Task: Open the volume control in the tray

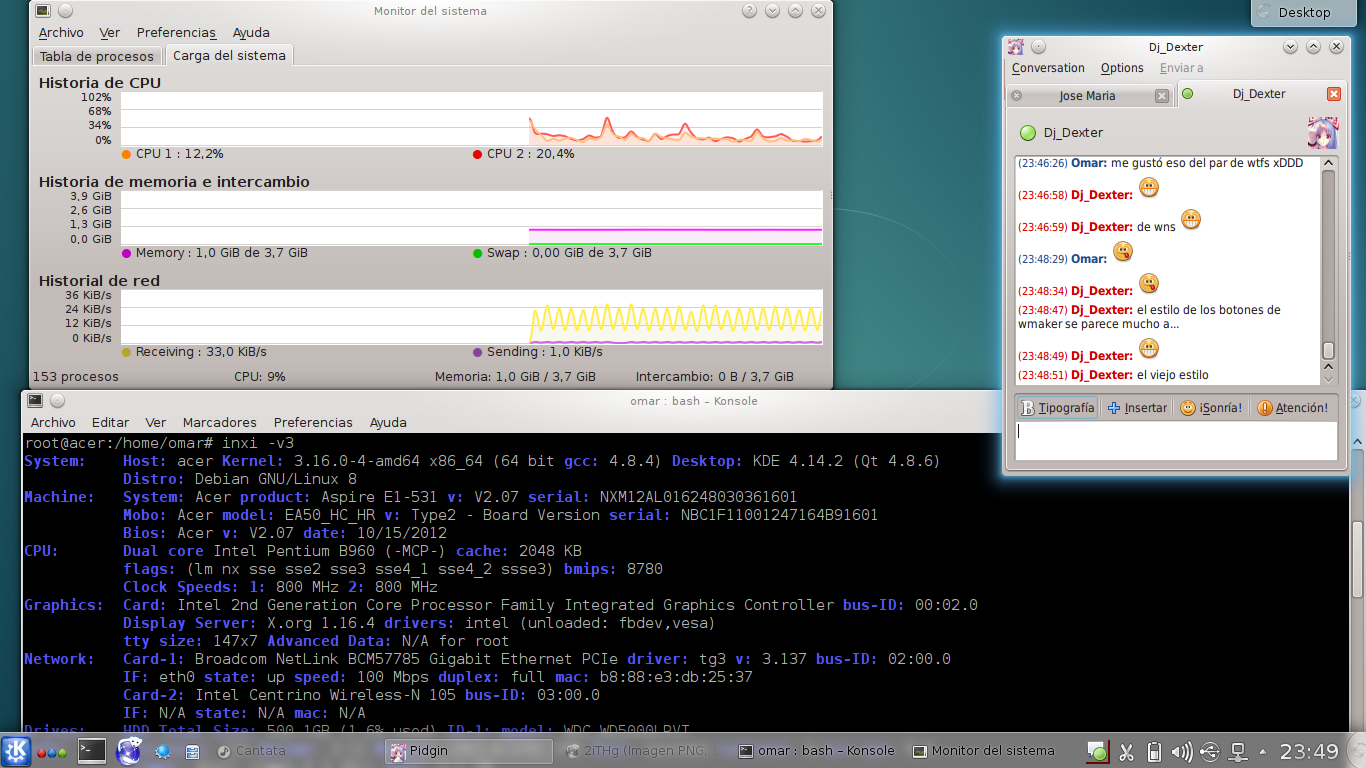Action: tap(1181, 751)
